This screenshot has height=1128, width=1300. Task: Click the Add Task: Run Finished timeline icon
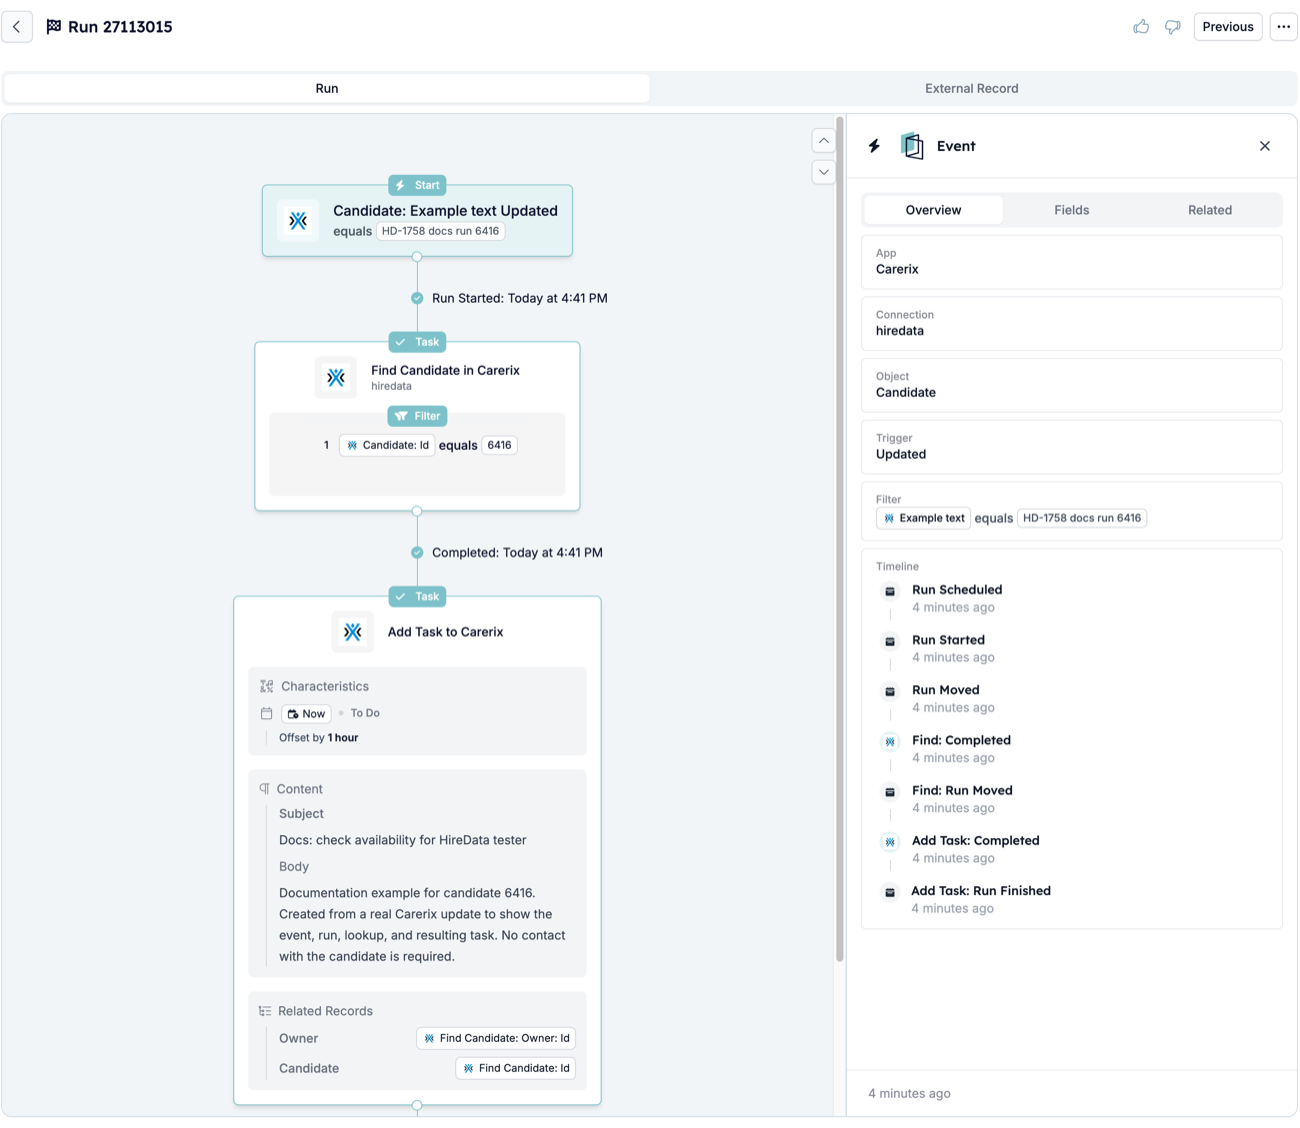(x=890, y=892)
